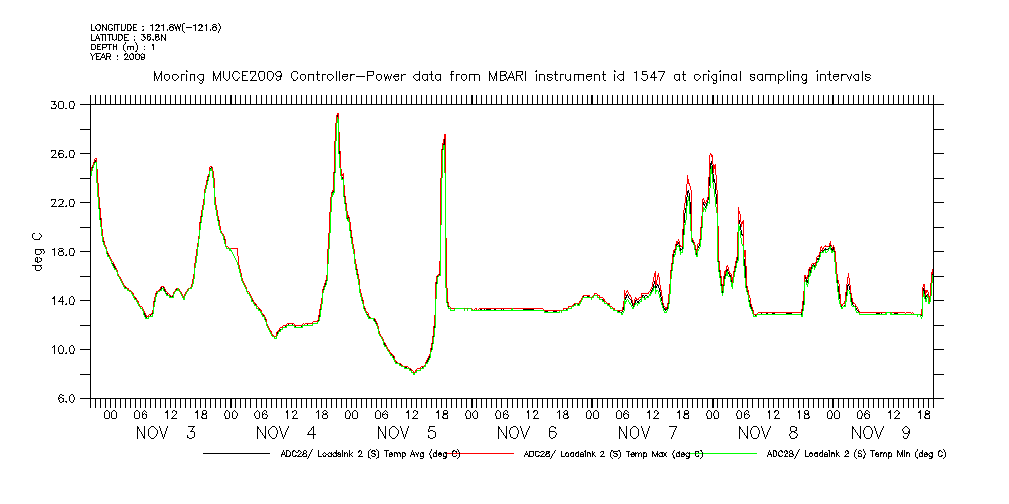This screenshot has height=504, width=1009.
Task: Click the YEAR : 2009 text
Action: [118, 57]
